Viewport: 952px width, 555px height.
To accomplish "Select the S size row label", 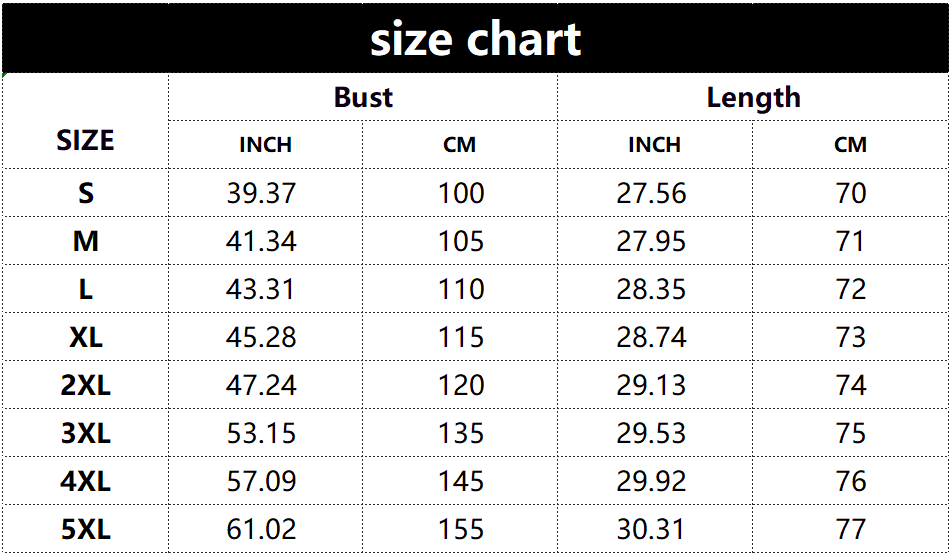I will click(85, 193).
